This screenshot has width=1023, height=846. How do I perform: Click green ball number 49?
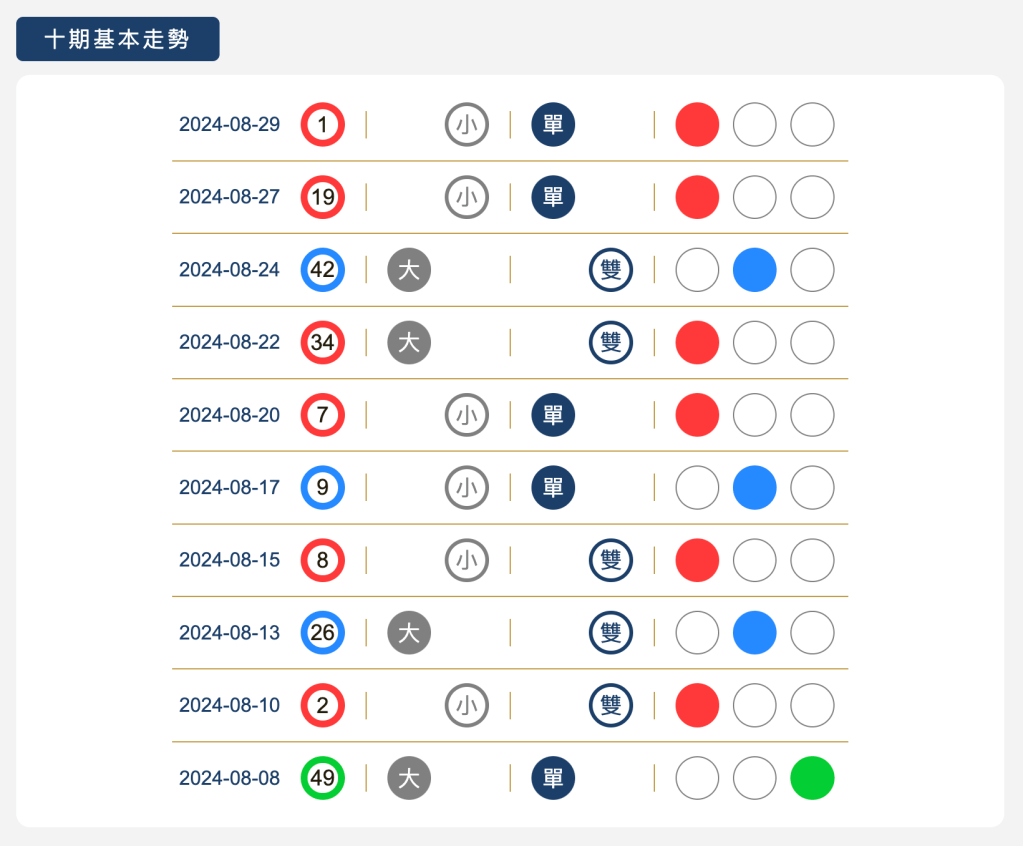[x=322, y=778]
